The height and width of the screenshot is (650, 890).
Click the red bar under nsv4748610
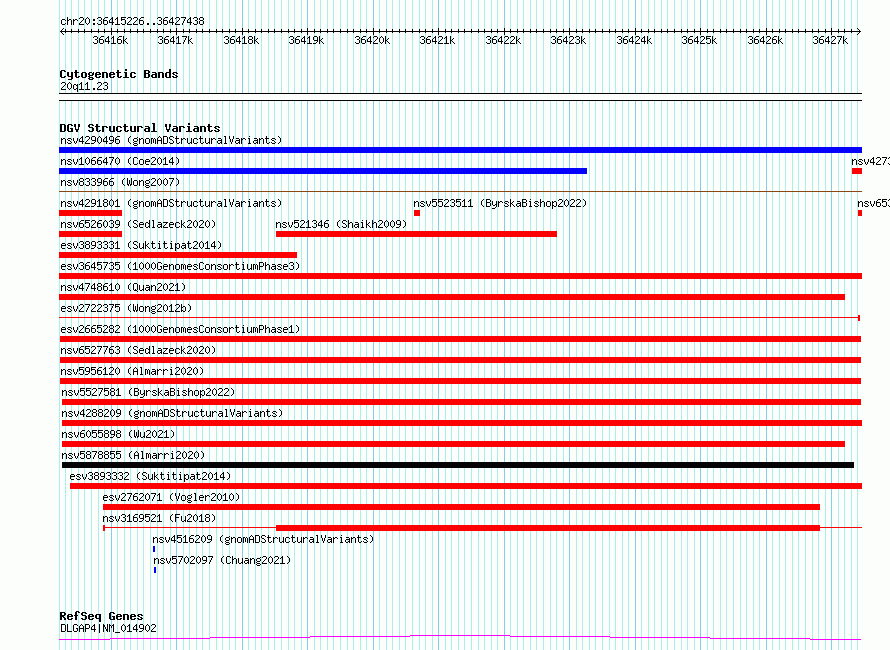click(x=452, y=297)
